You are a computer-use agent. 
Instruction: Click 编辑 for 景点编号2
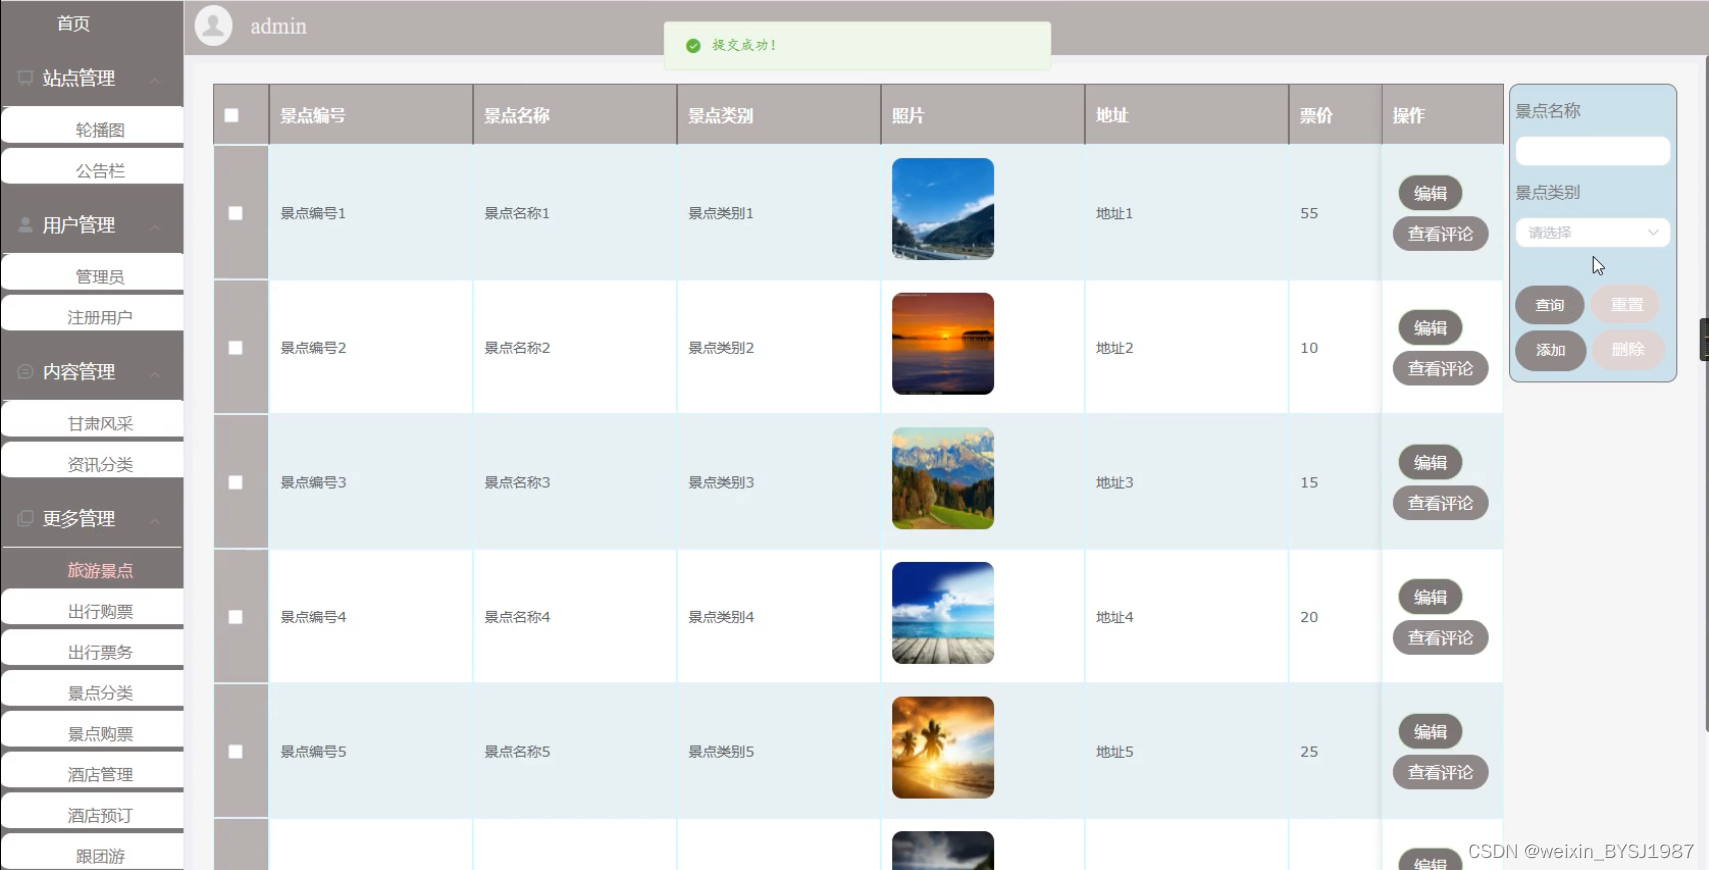(x=1430, y=328)
